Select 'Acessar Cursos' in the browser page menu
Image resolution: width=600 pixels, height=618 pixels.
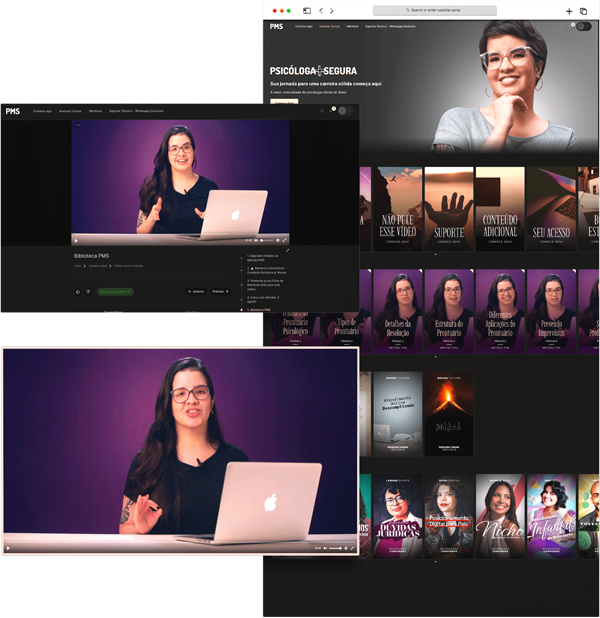click(x=329, y=26)
